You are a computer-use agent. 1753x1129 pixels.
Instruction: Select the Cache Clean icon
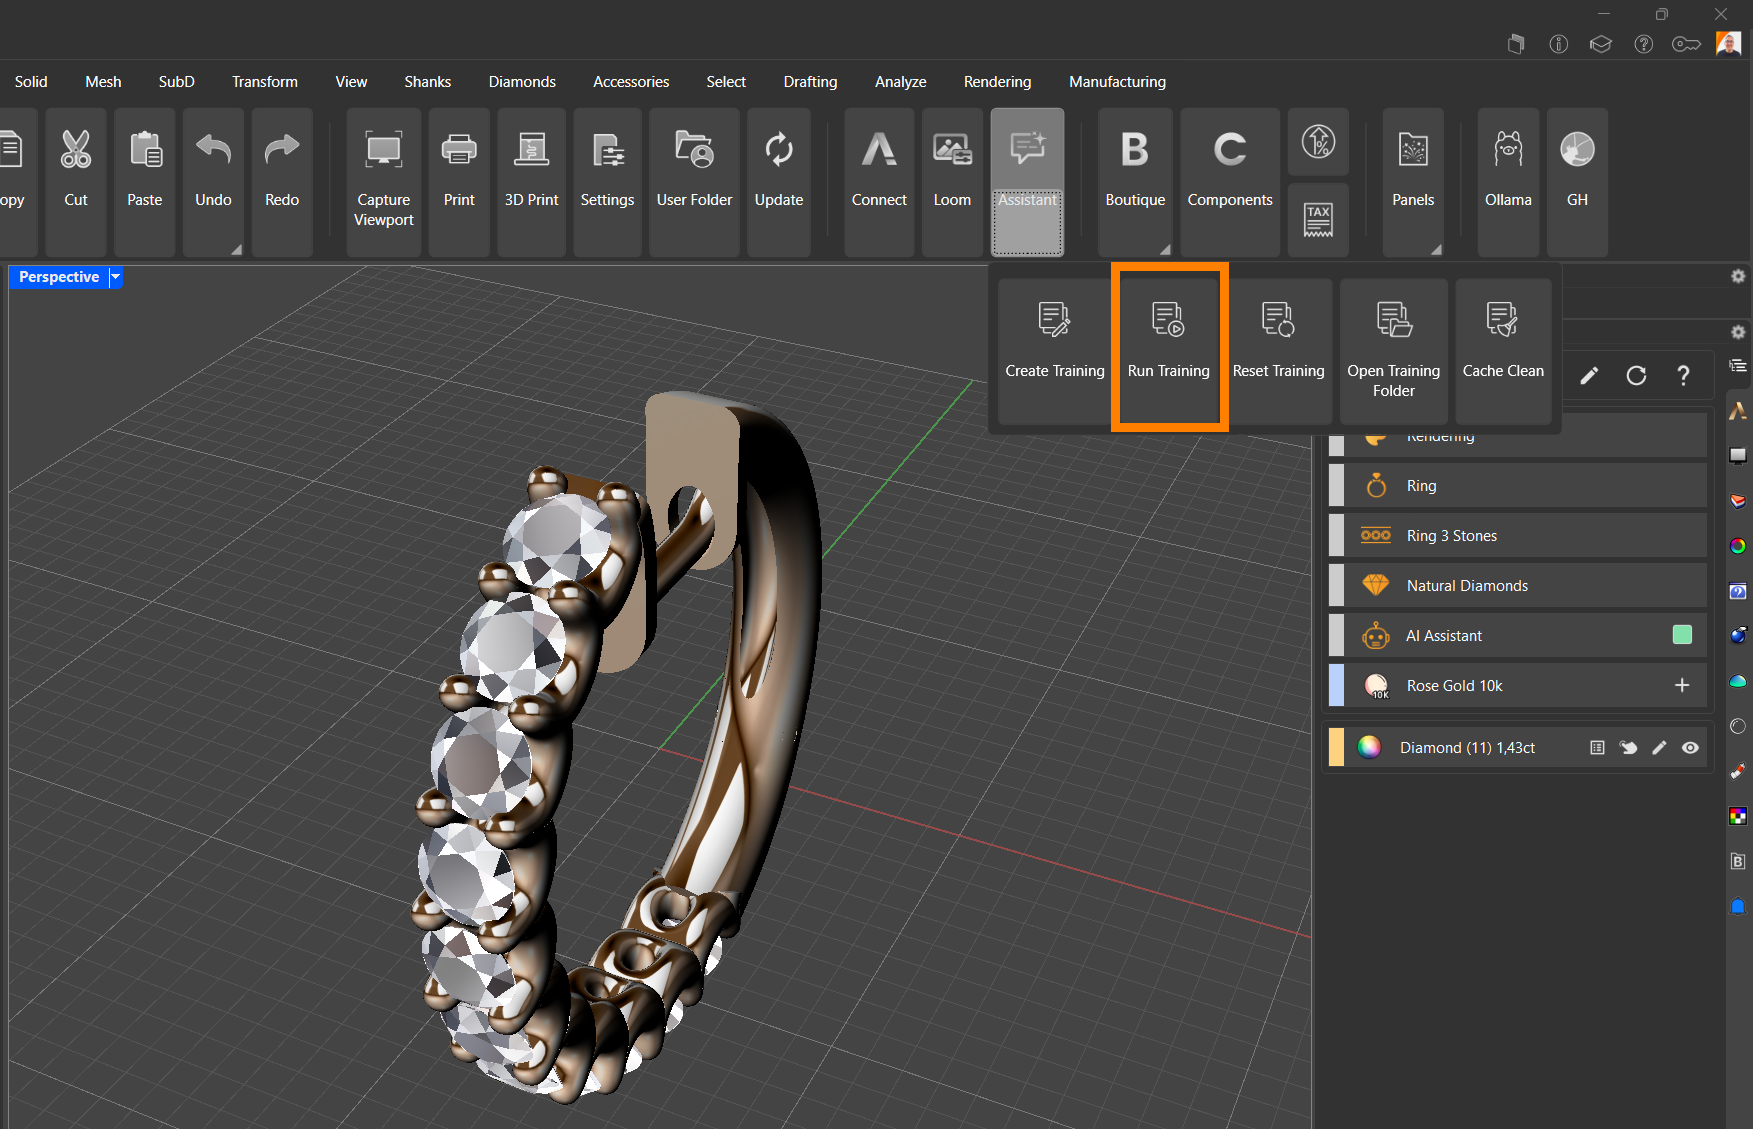1502,321
